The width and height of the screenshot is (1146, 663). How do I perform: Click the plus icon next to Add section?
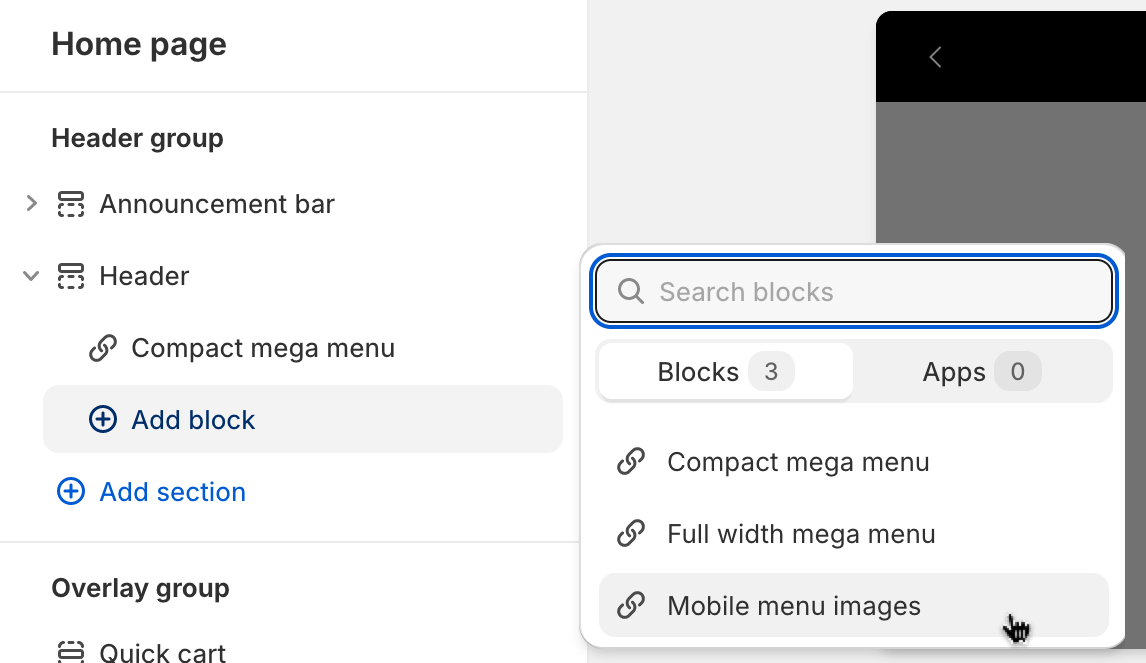click(x=71, y=492)
